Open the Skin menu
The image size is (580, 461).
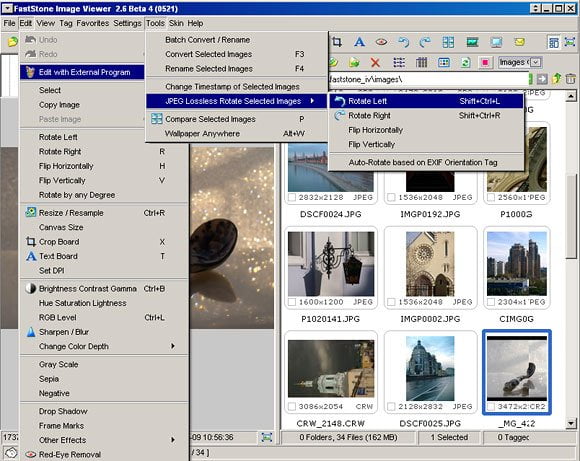pos(176,23)
